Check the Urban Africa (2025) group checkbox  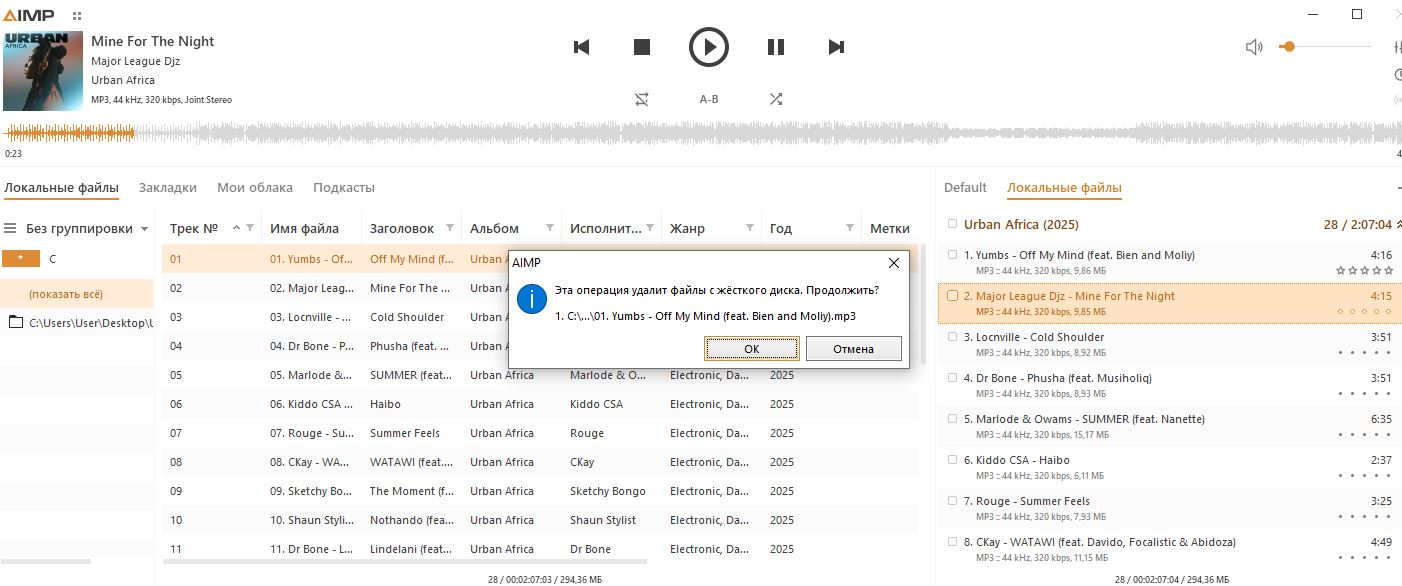coord(953,224)
